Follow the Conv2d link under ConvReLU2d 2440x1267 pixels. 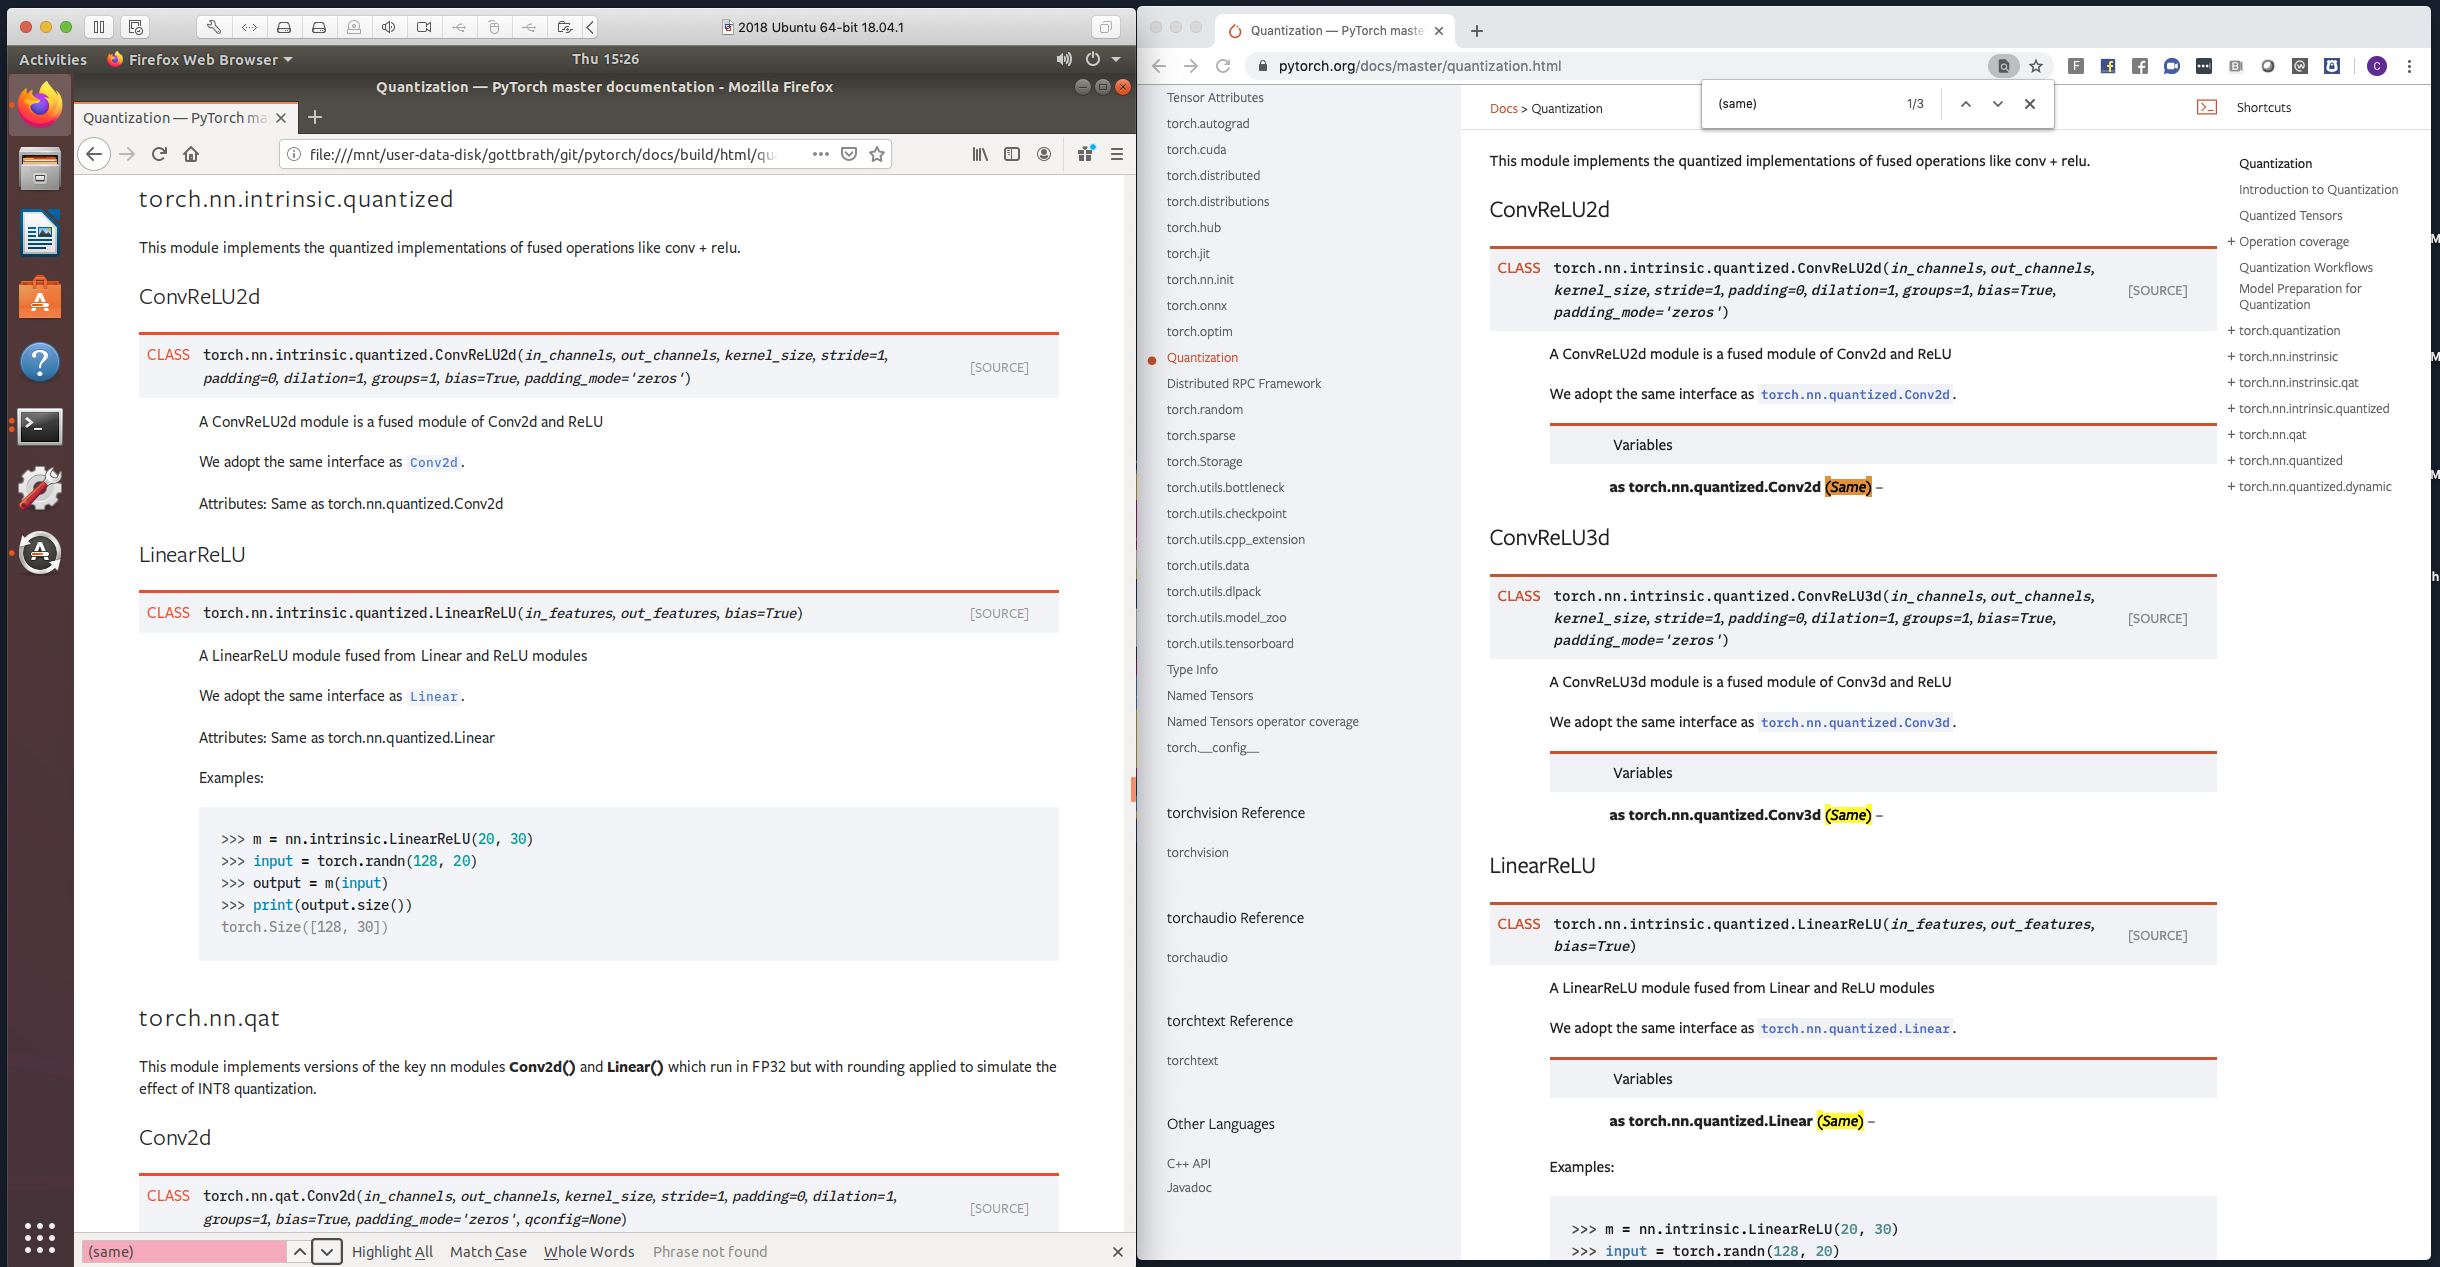(x=433, y=462)
